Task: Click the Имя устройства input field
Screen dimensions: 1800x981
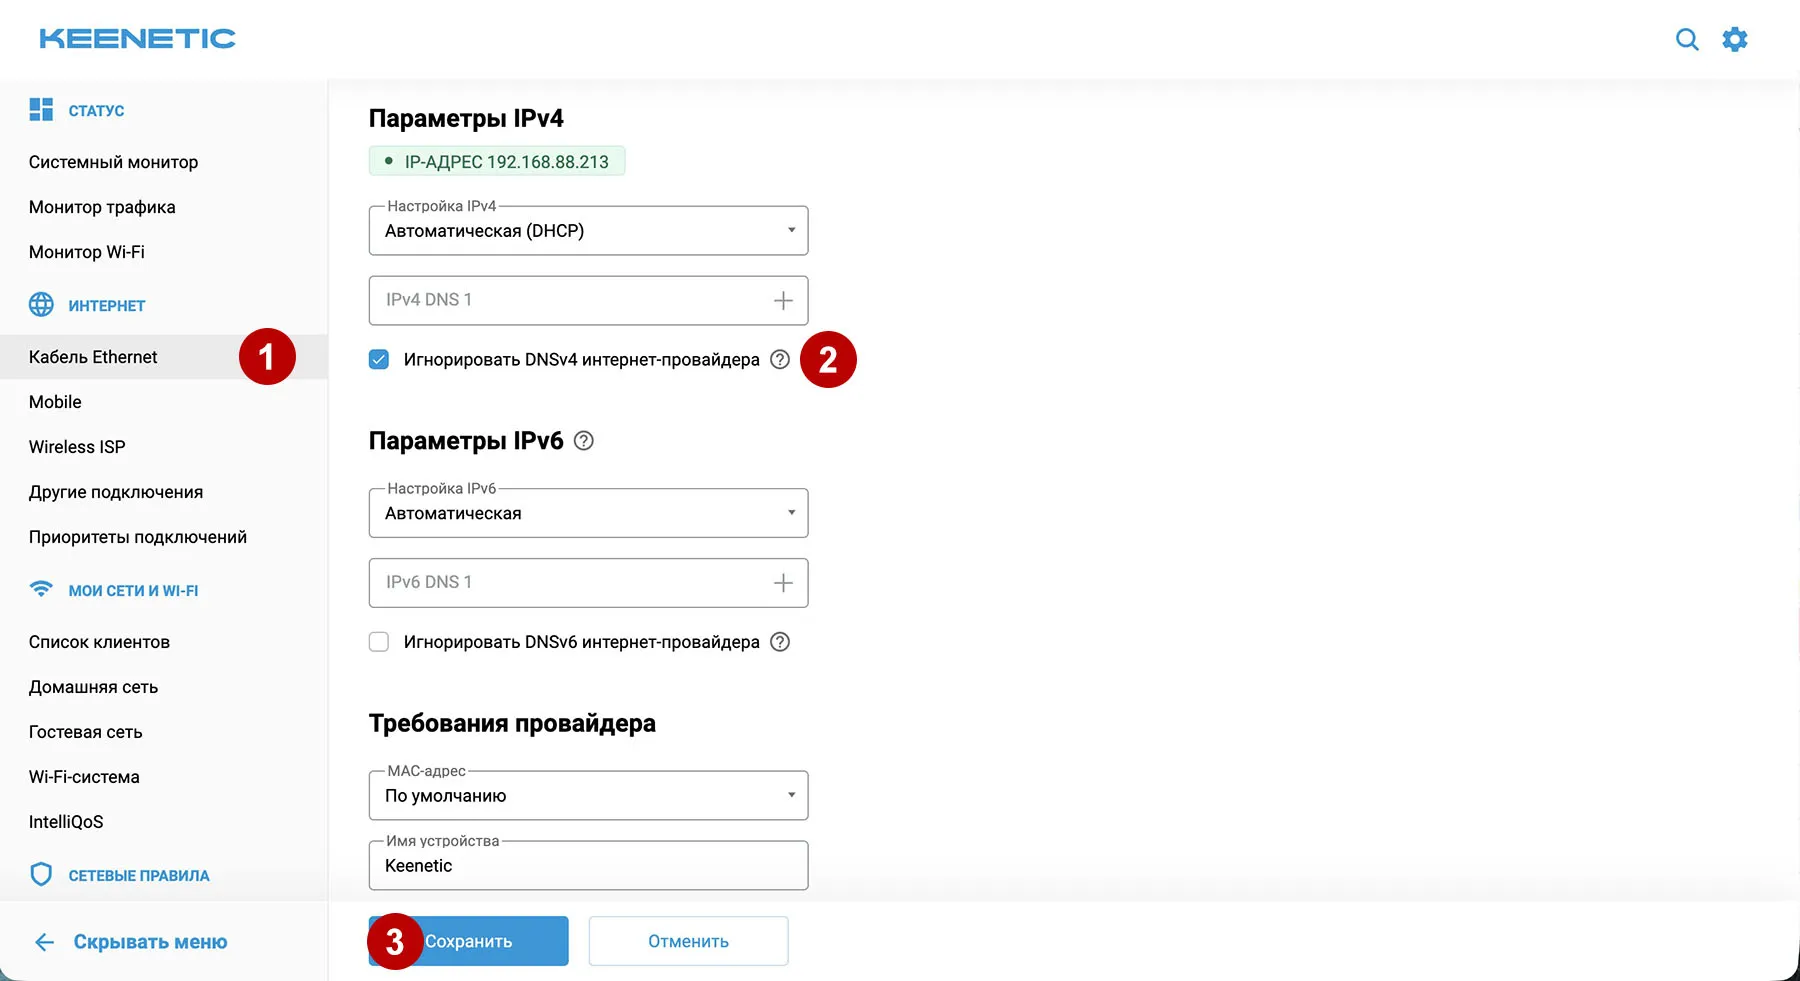Action: [588, 865]
